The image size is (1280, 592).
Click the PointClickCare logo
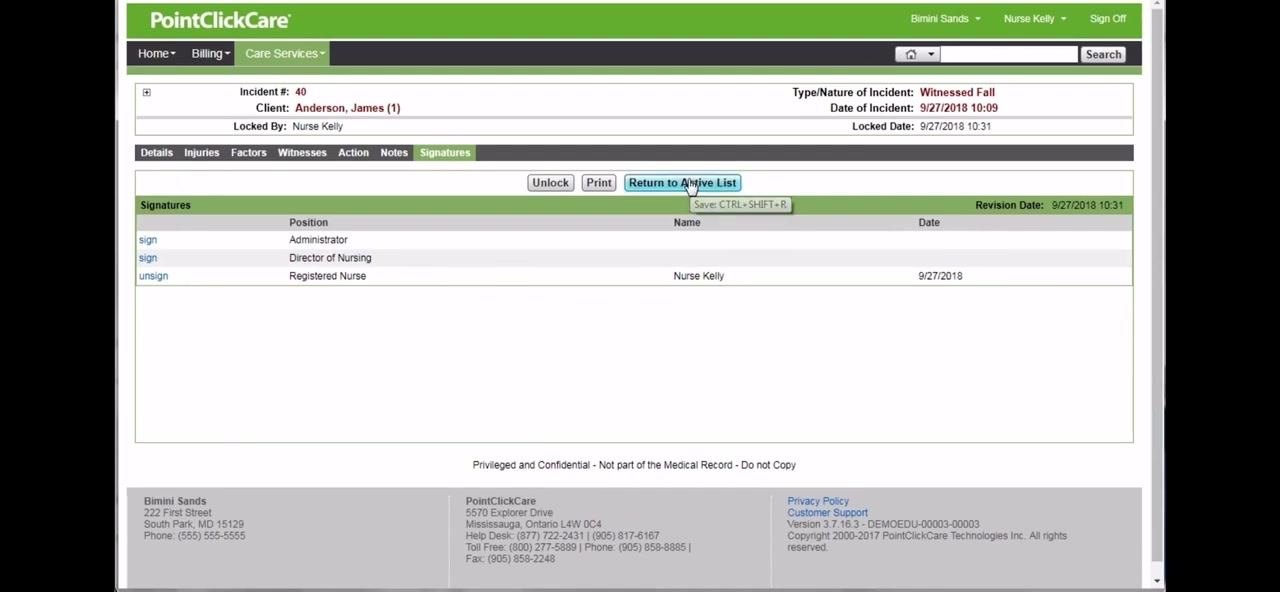(220, 20)
